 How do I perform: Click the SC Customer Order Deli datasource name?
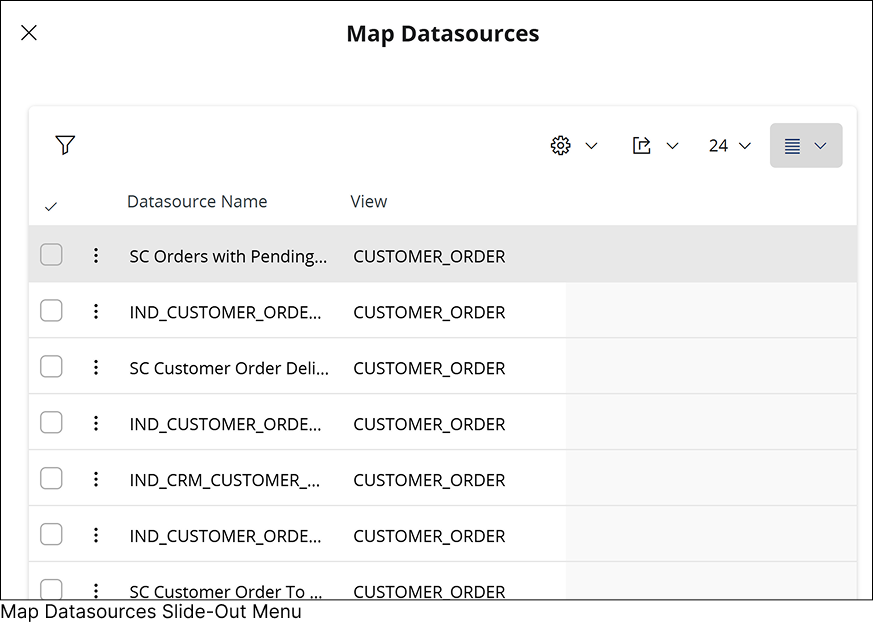pos(229,368)
